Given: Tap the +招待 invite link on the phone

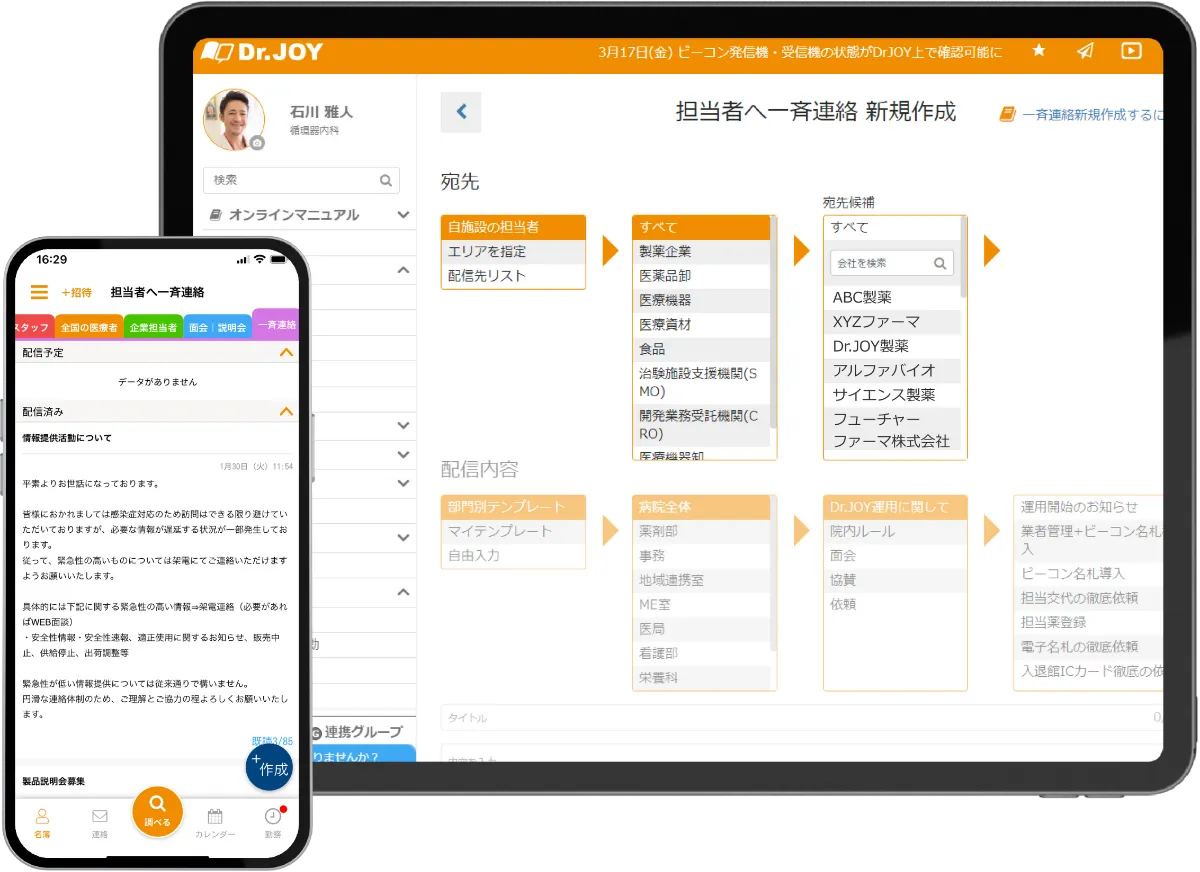Looking at the screenshot, I should point(76,293).
